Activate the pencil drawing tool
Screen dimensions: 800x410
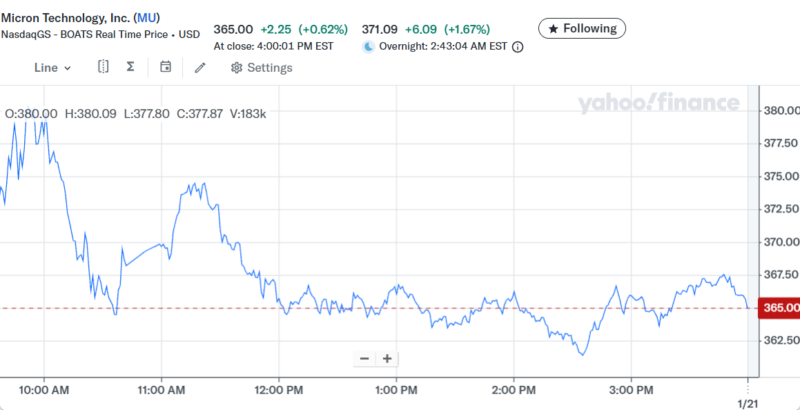(x=200, y=67)
